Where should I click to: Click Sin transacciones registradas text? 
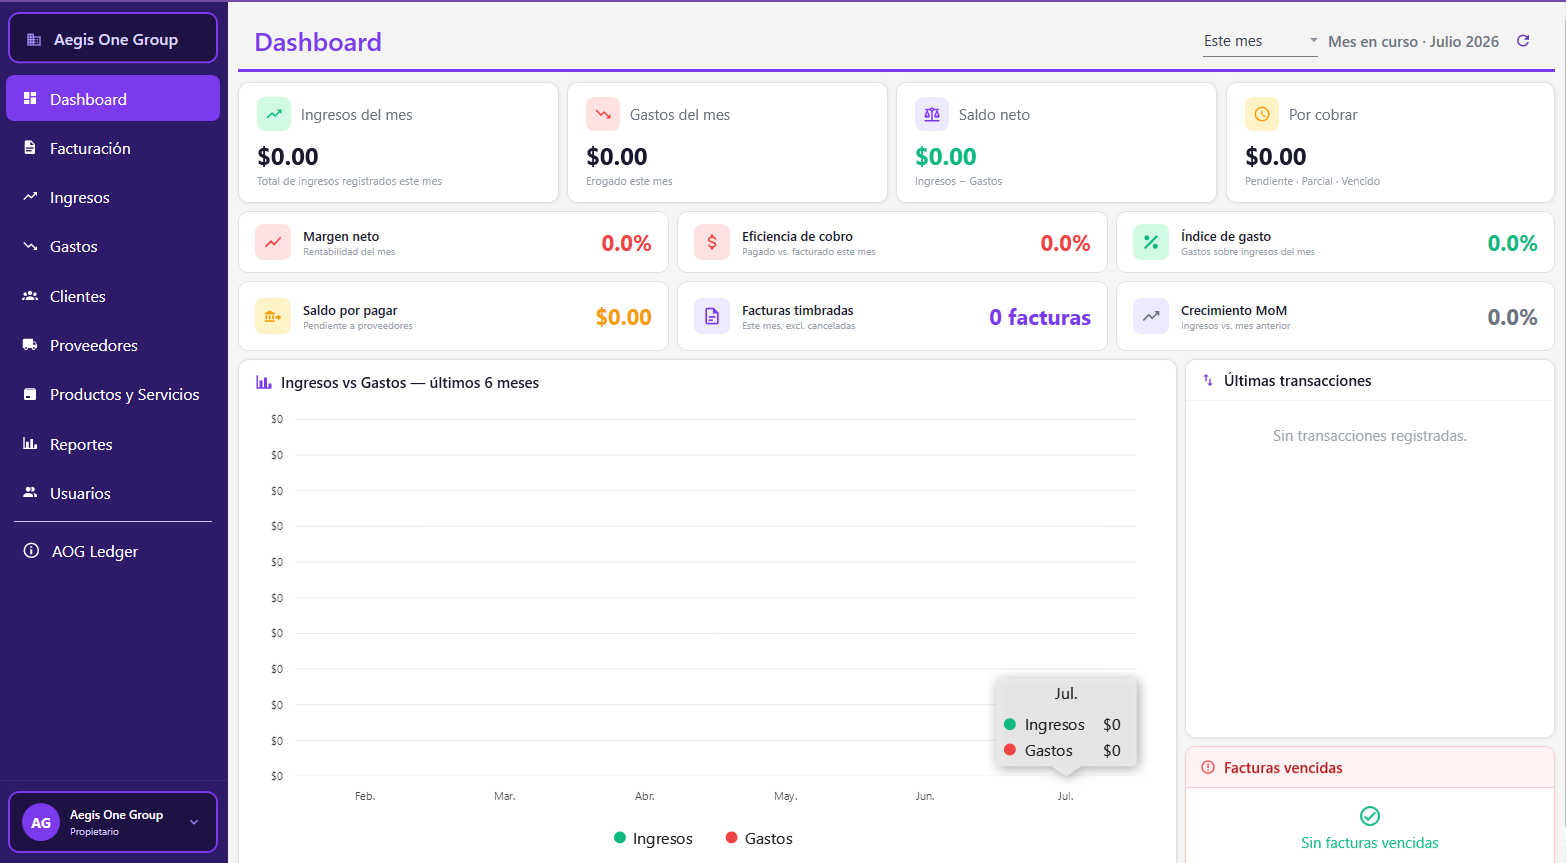[1370, 436]
